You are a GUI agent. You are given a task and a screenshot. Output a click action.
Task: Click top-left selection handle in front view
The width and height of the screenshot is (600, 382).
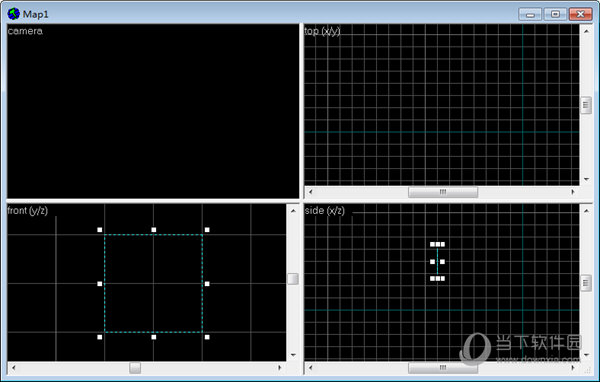click(99, 230)
